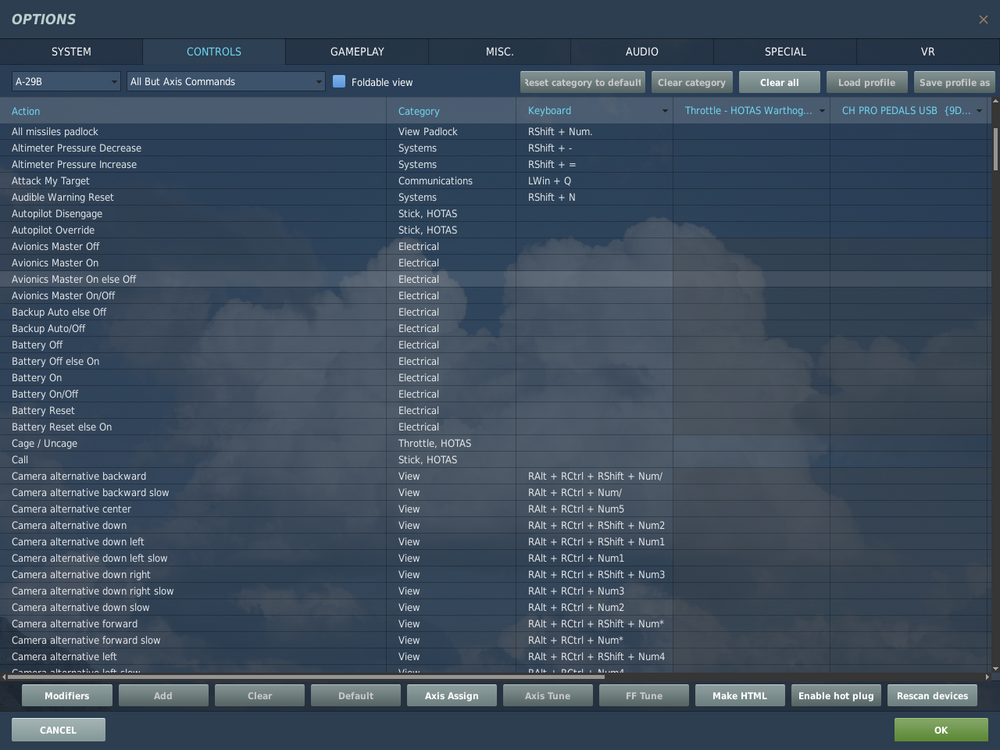Viewport: 1000px width, 750px height.
Task: Expand the Keyboard column dropdown arrow
Action: pos(665,111)
